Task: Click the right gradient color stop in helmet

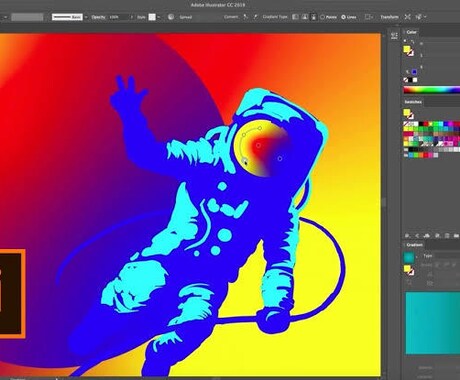Action: coord(280,159)
